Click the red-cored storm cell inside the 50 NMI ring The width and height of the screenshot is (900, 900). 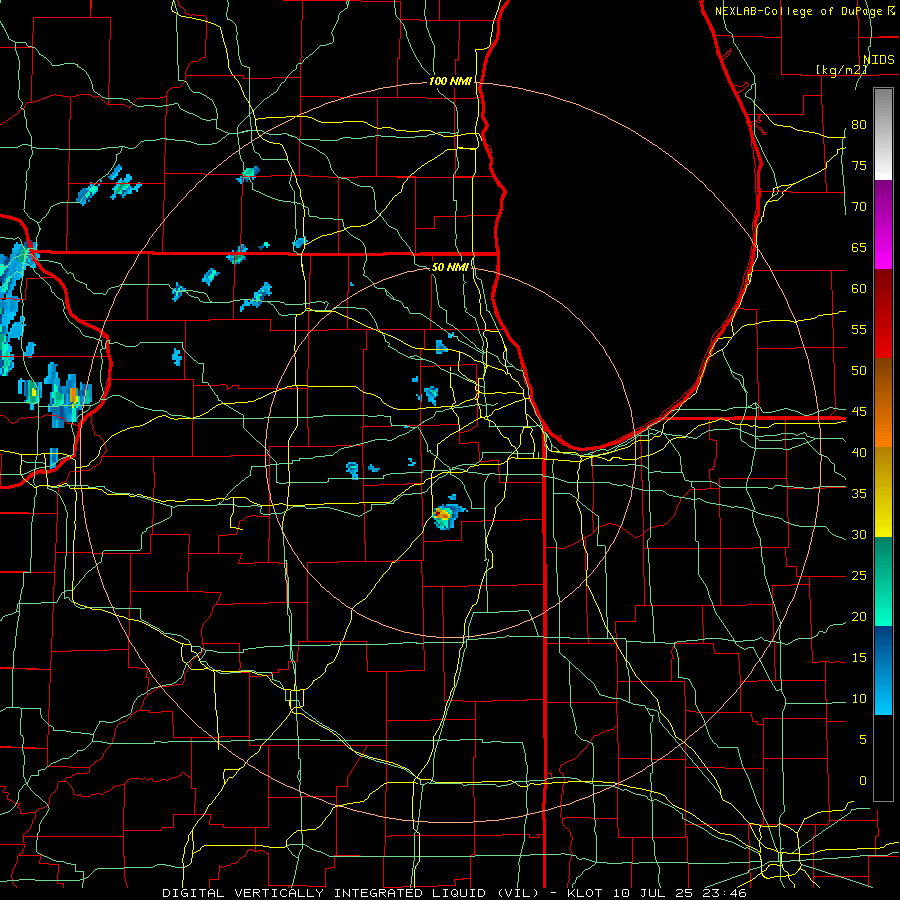(x=444, y=515)
